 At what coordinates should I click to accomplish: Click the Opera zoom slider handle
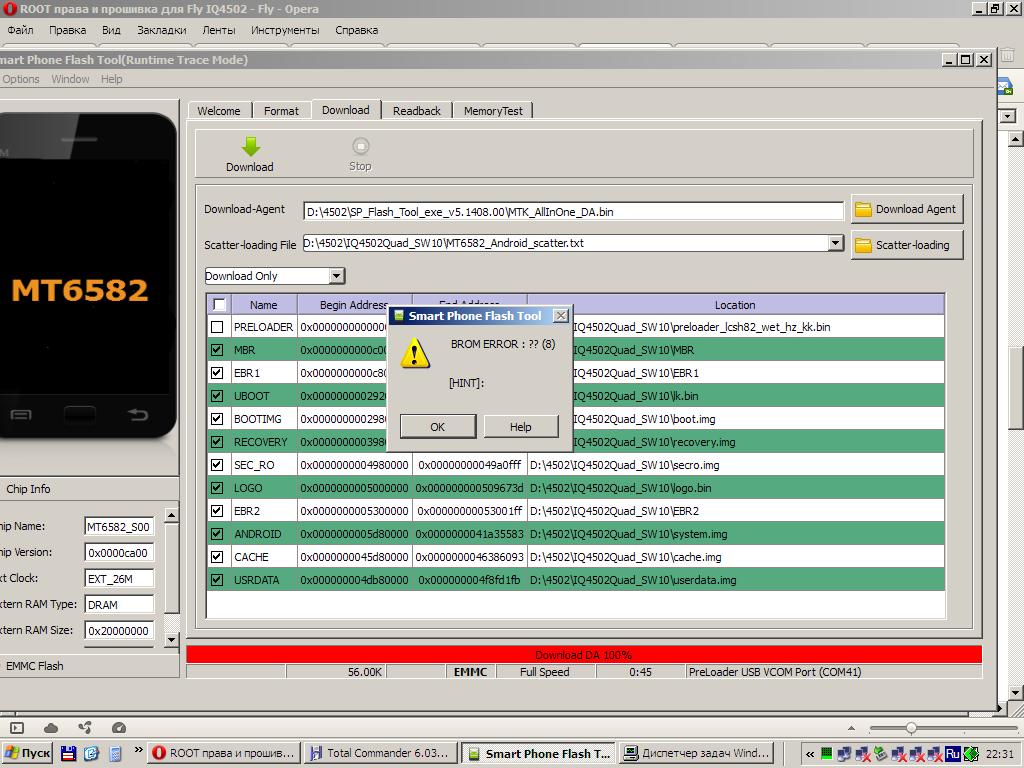pyautogui.click(x=911, y=728)
